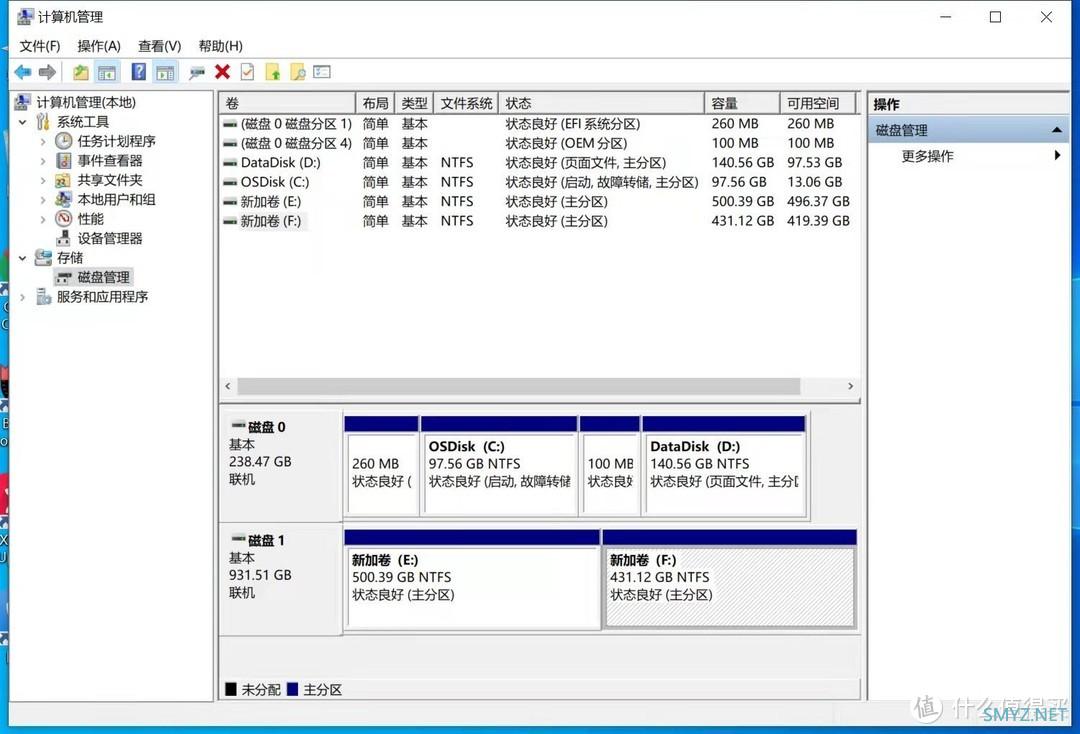
Task: Select the DataDisk (D:) volume row
Action: tap(537, 162)
